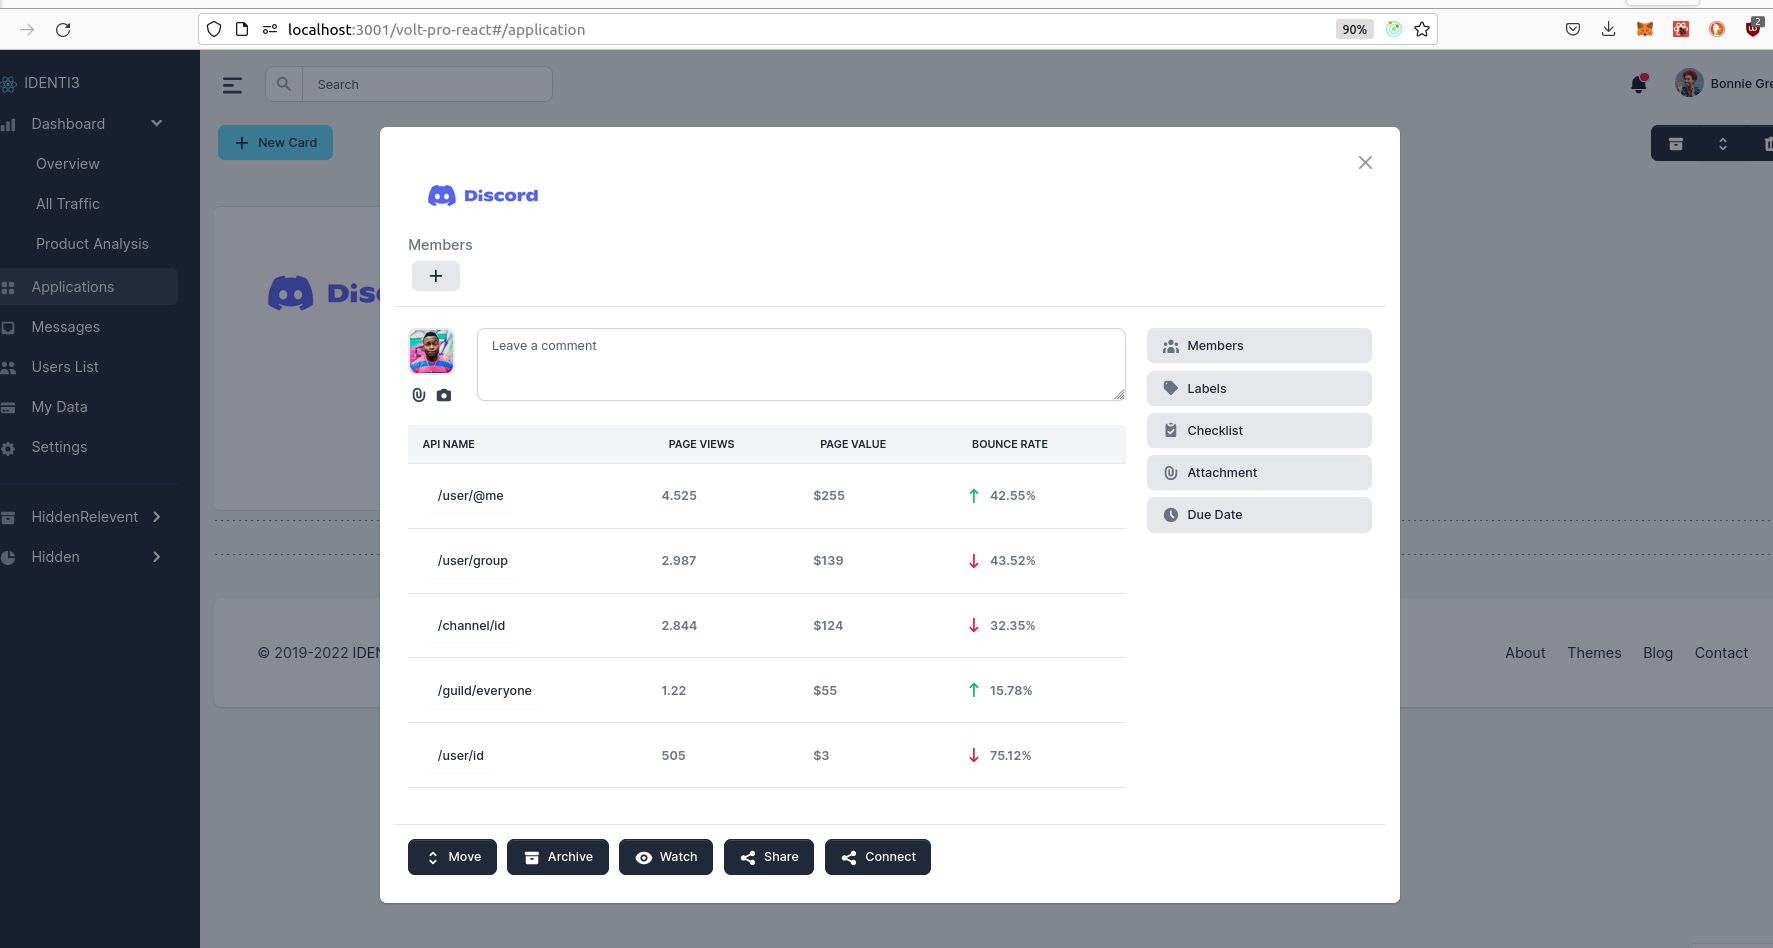Click the browser address bar URL

[x=436, y=30]
